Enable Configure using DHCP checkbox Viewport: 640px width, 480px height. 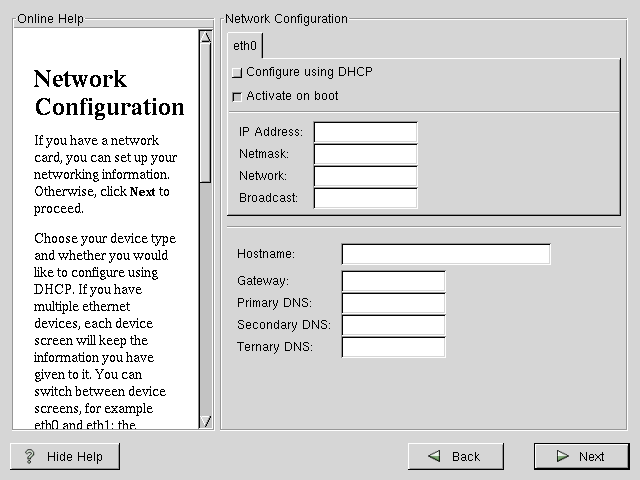(x=237, y=73)
